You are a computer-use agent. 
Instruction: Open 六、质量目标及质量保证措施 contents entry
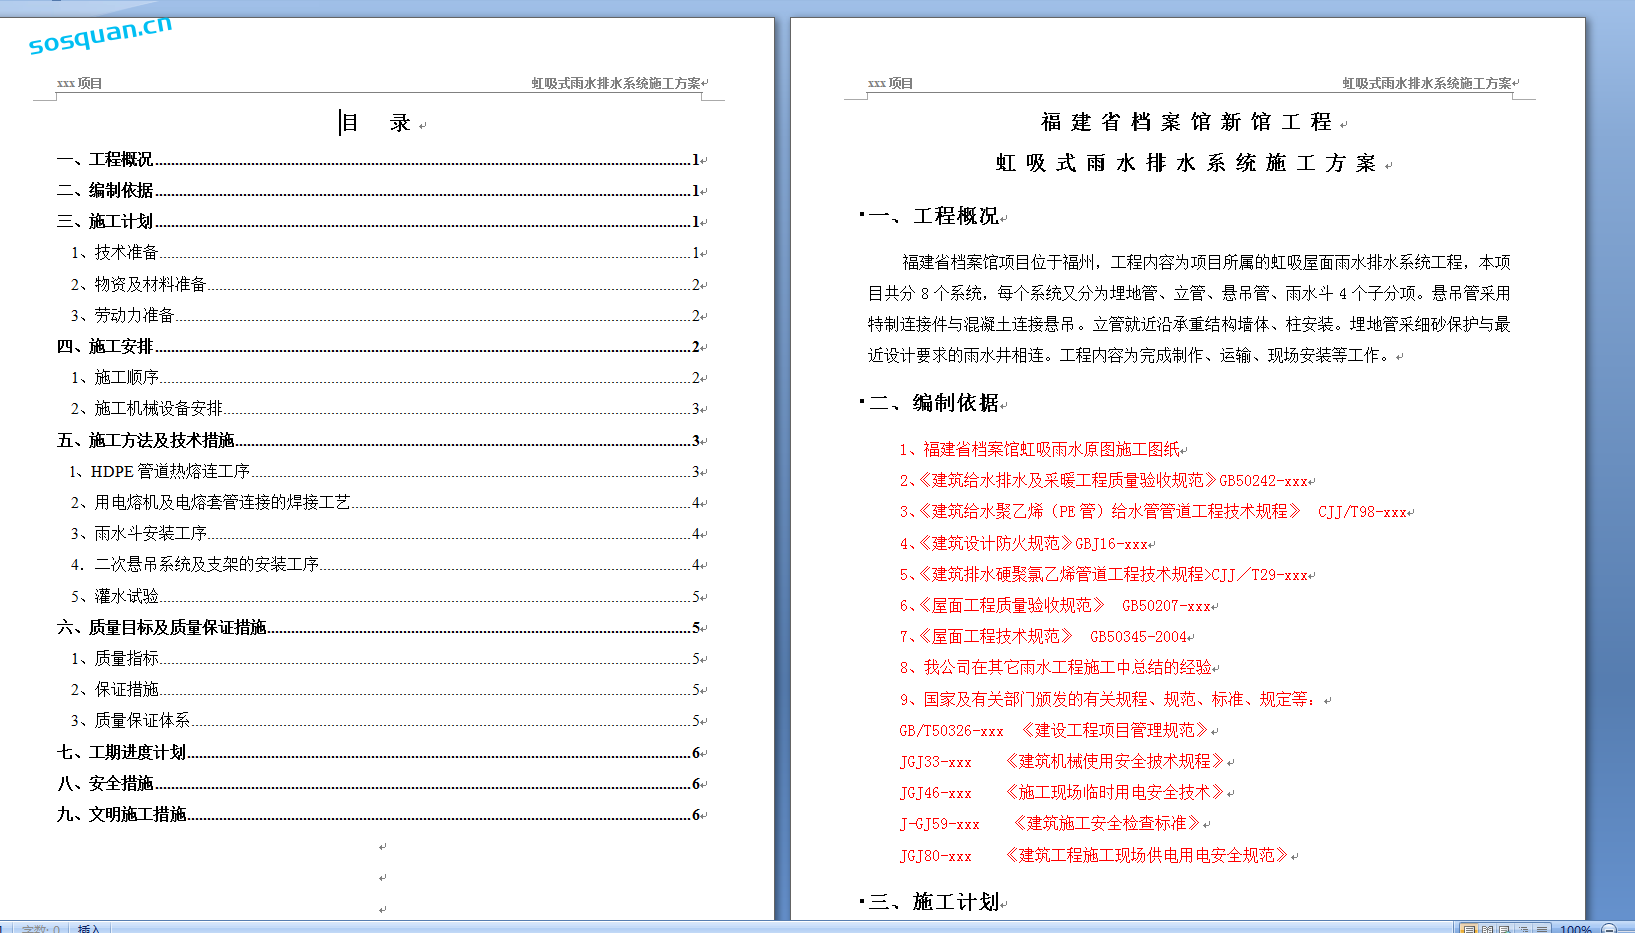(x=162, y=627)
